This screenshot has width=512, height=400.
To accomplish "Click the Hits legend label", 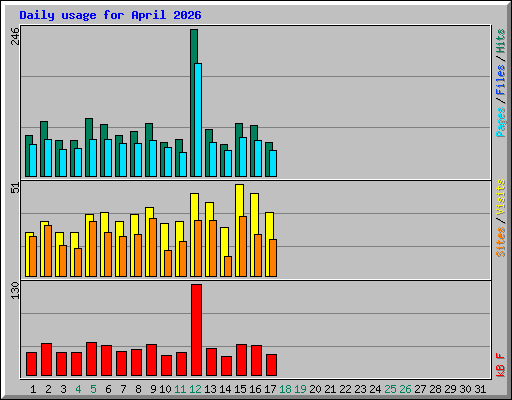I will (x=500, y=41).
